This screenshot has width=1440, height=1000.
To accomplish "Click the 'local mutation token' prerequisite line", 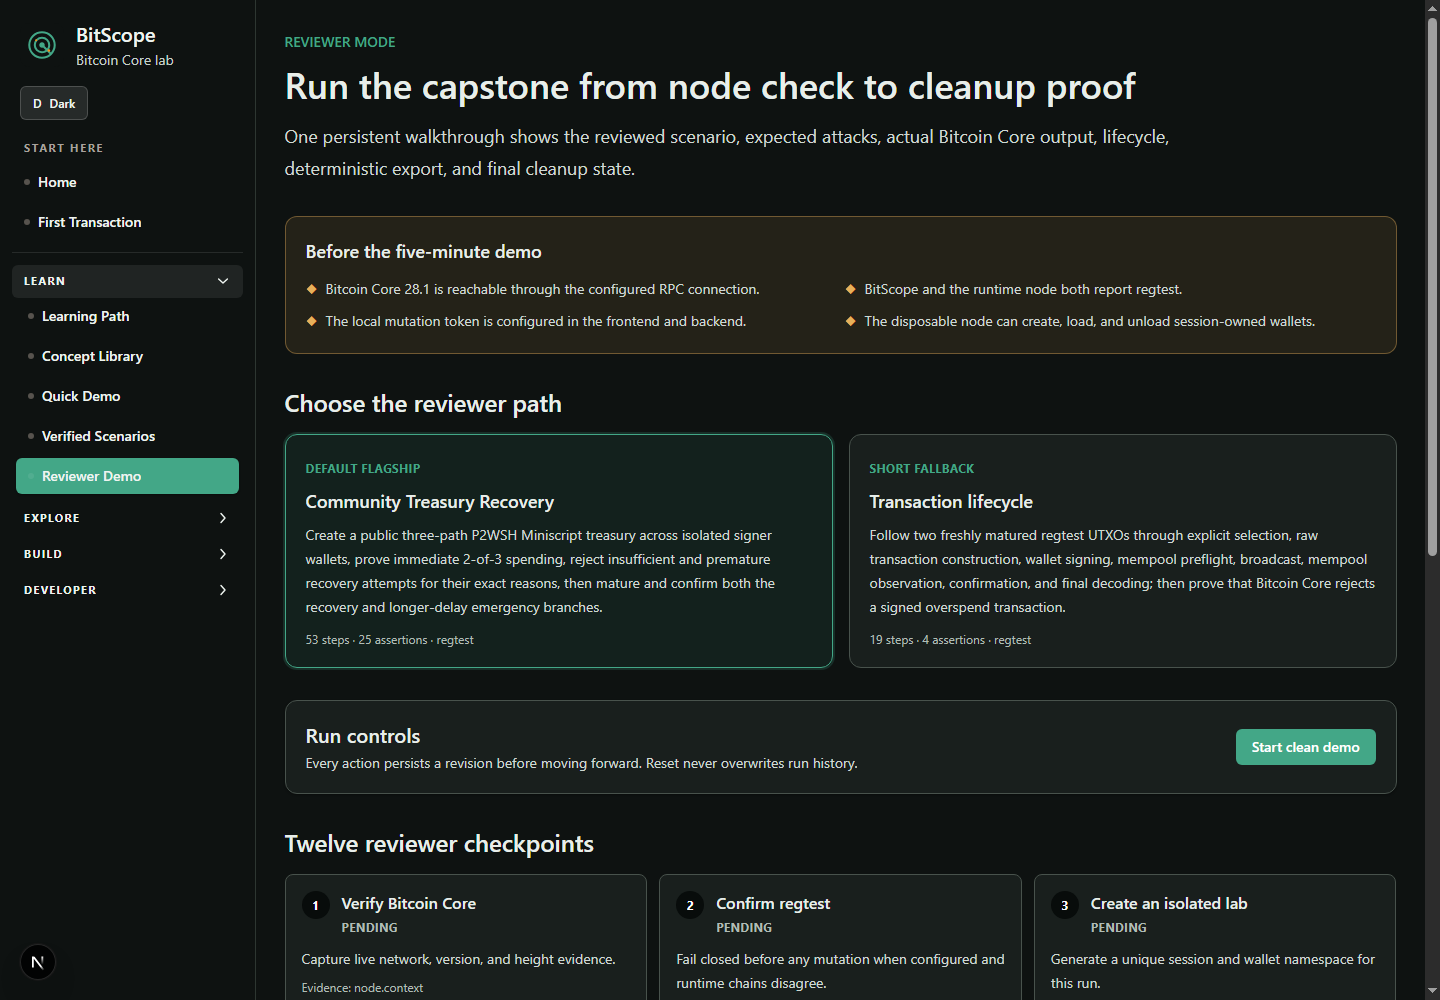I will pyautogui.click(x=536, y=321).
